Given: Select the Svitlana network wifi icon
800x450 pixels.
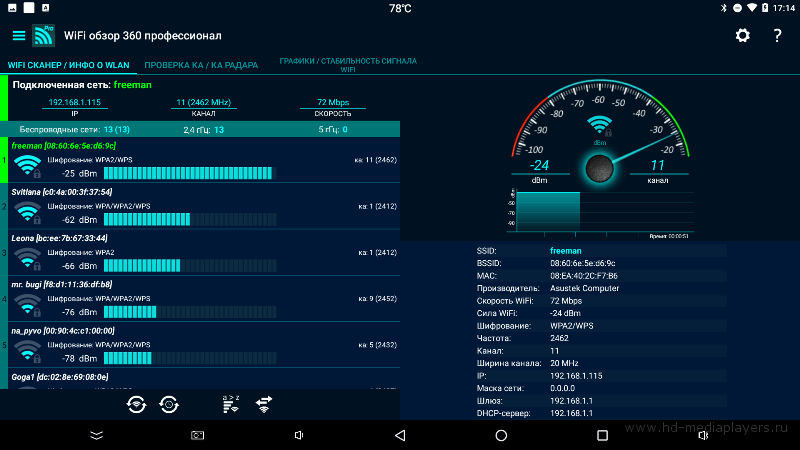Looking at the screenshot, I should (28, 212).
